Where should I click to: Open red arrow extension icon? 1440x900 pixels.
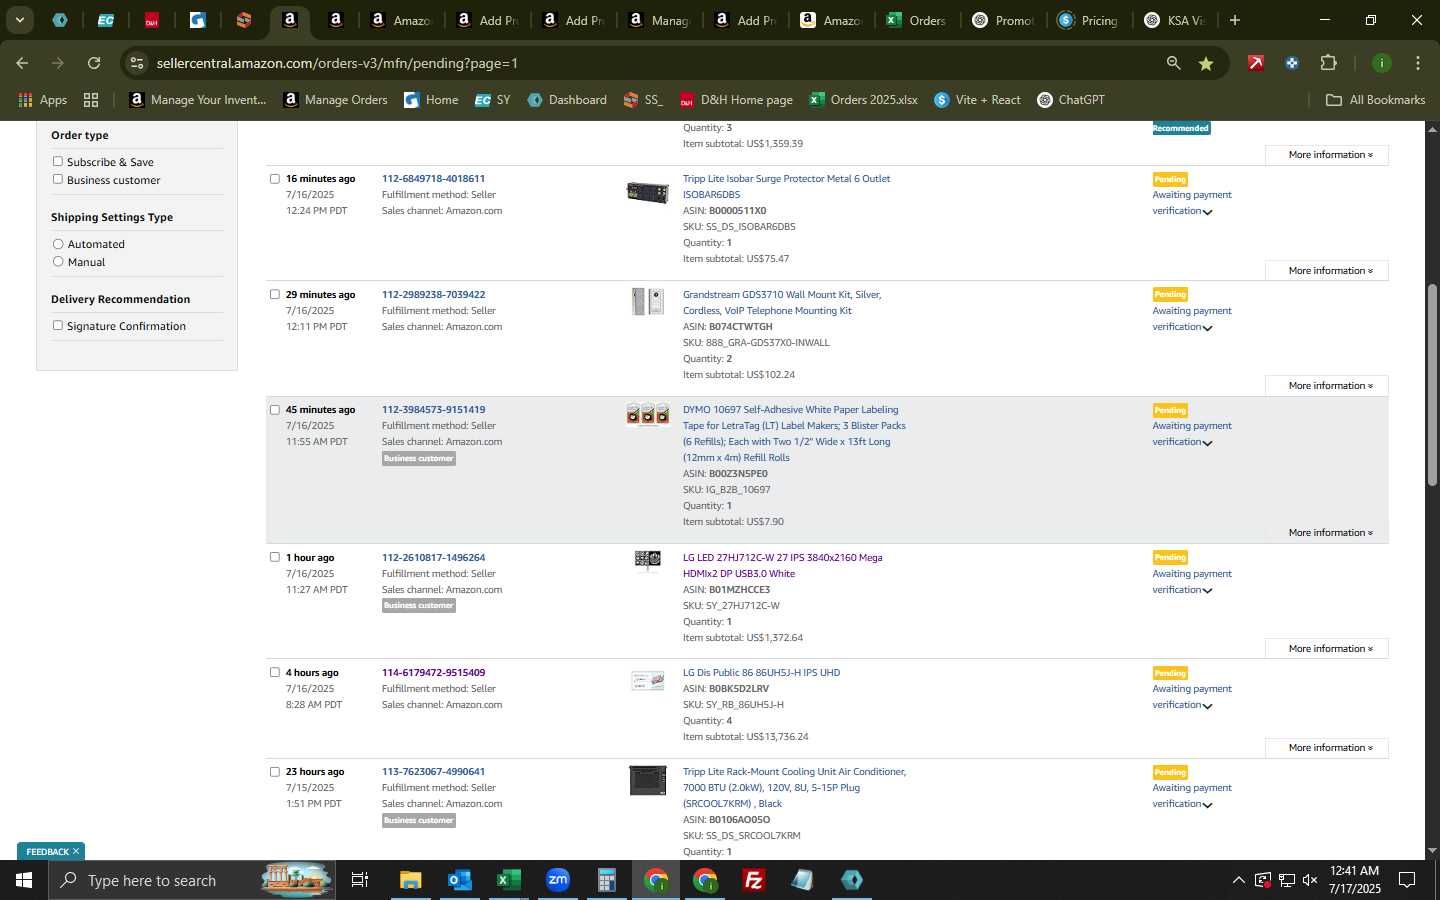[x=1256, y=63]
